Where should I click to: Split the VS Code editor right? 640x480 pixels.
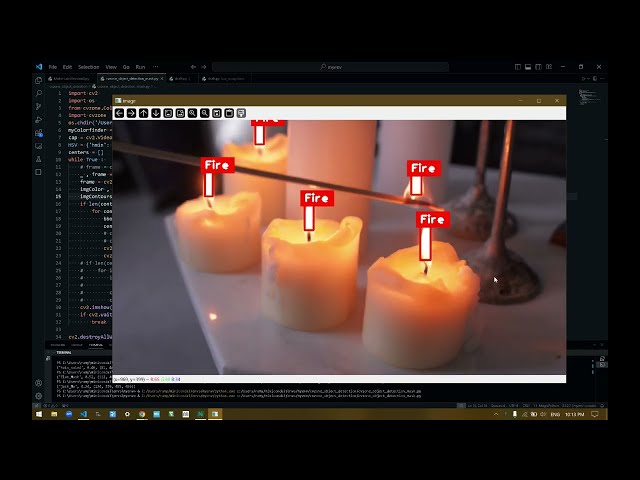[595, 79]
